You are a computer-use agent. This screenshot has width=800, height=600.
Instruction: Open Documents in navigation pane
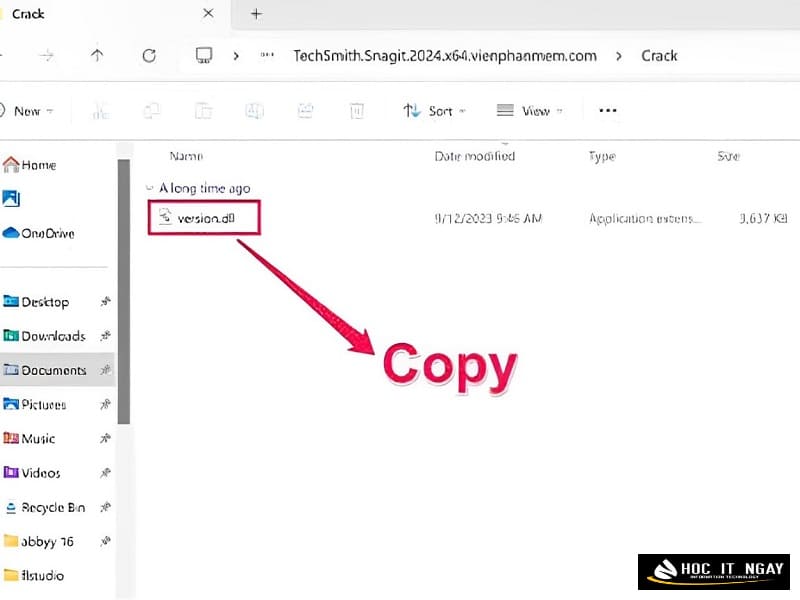pyautogui.click(x=44, y=370)
